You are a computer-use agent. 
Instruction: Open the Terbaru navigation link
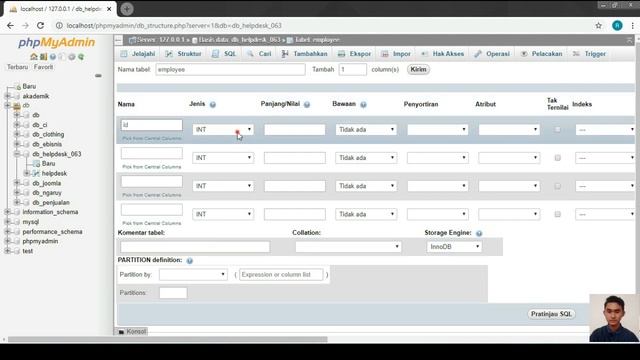pyautogui.click(x=18, y=67)
